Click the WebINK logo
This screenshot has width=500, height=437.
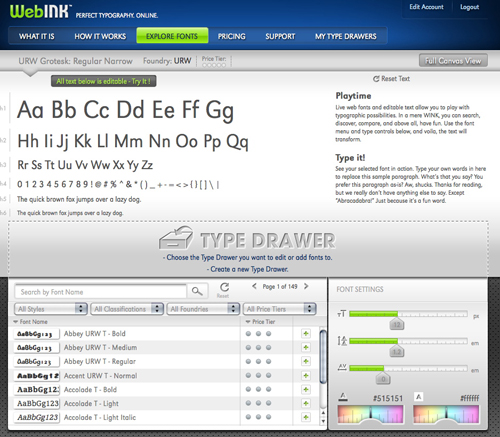40,12
